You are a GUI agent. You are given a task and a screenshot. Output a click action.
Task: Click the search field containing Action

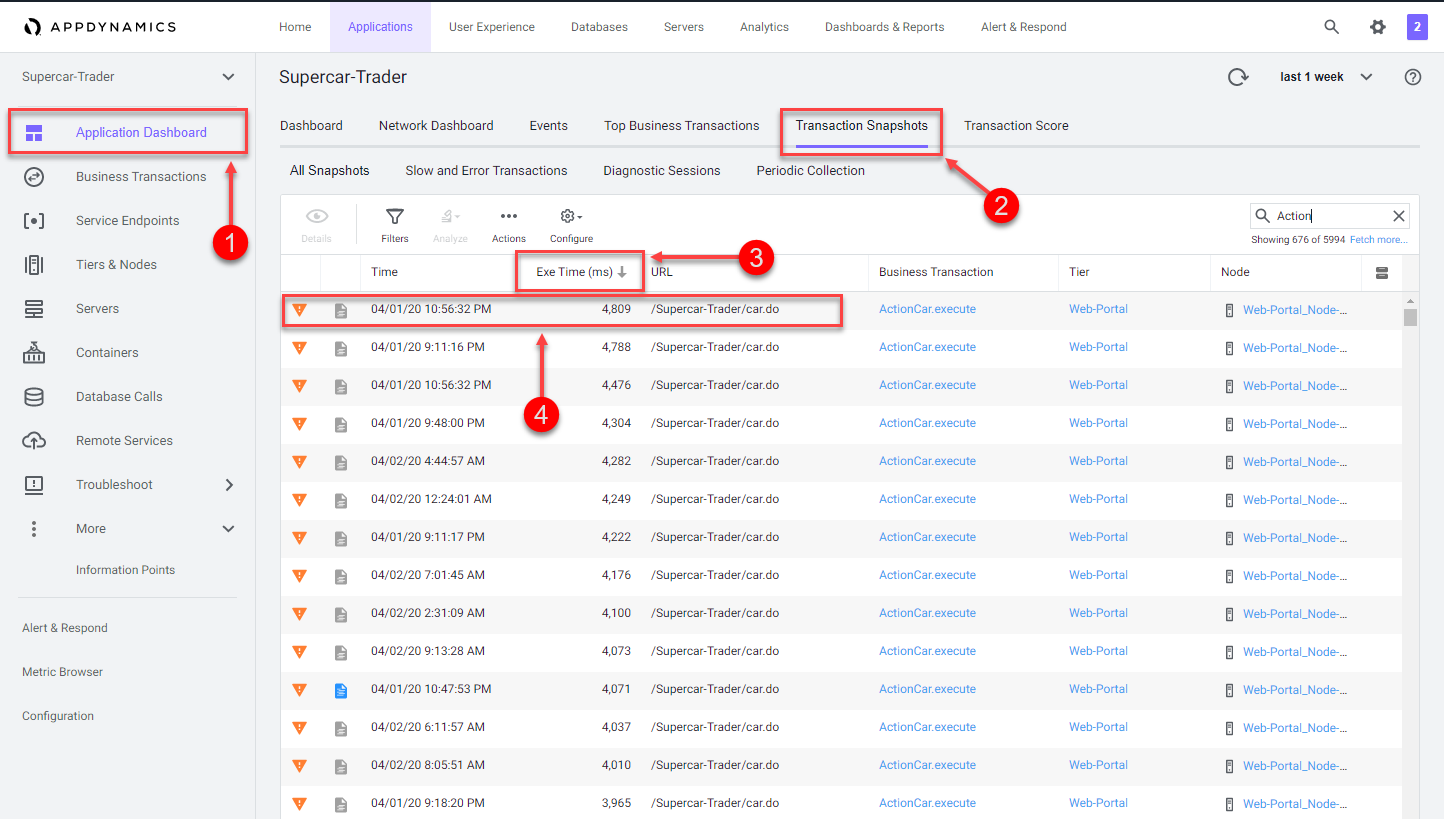pos(1330,216)
